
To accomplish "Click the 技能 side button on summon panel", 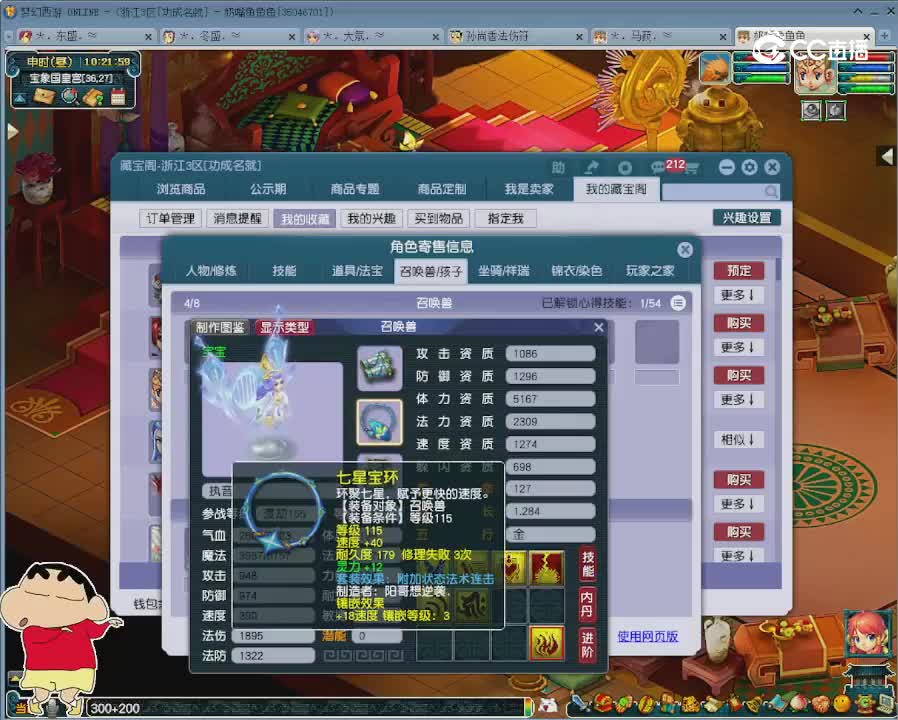I will (587, 564).
